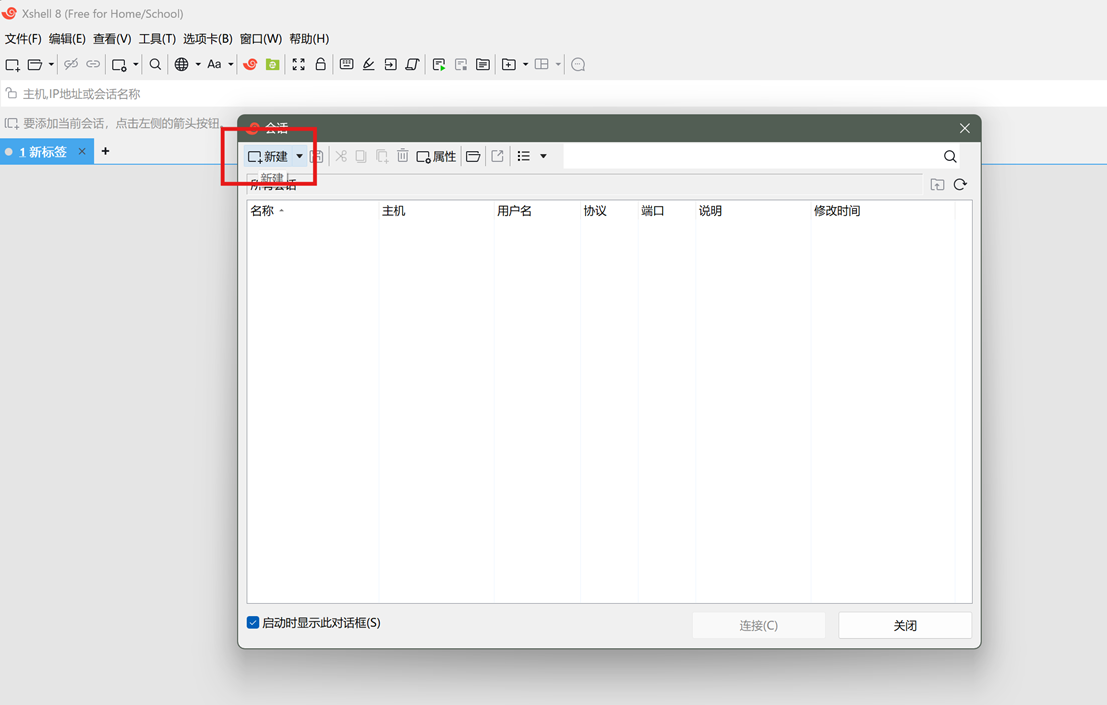The height and width of the screenshot is (705, 1107).
Task: Click the go up folder icon in dialog
Action: tap(938, 185)
